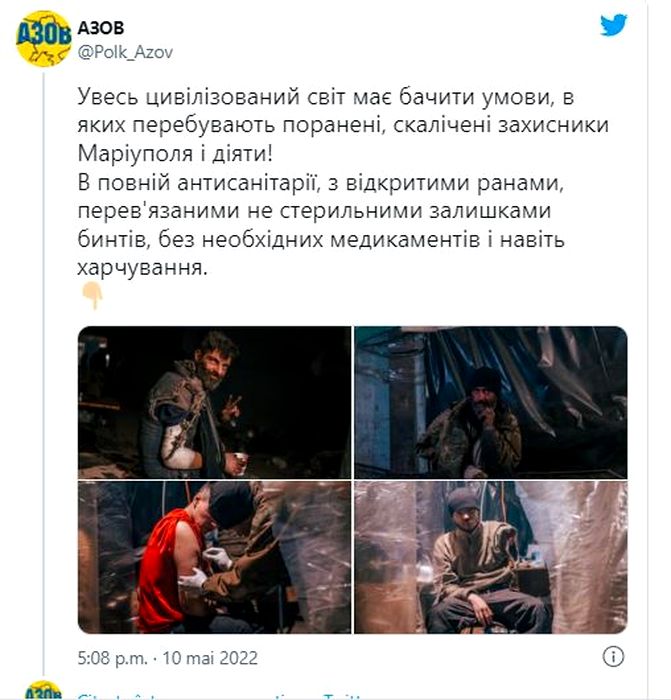671x700 pixels.
Task: Click the blue Twitter bird logo
Action: pos(613,25)
